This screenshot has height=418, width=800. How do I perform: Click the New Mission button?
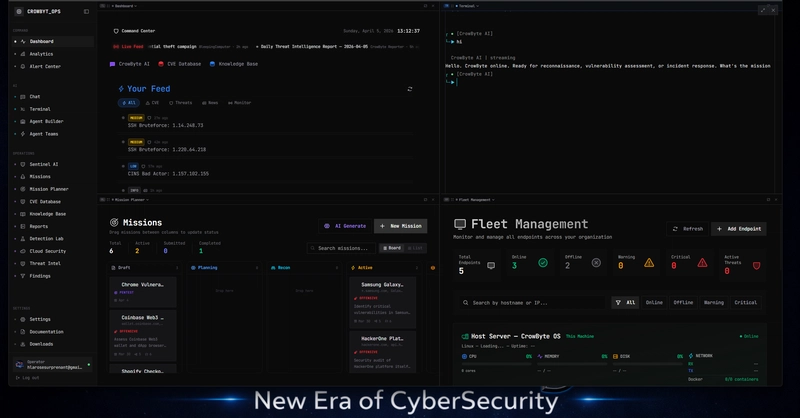[401, 226]
